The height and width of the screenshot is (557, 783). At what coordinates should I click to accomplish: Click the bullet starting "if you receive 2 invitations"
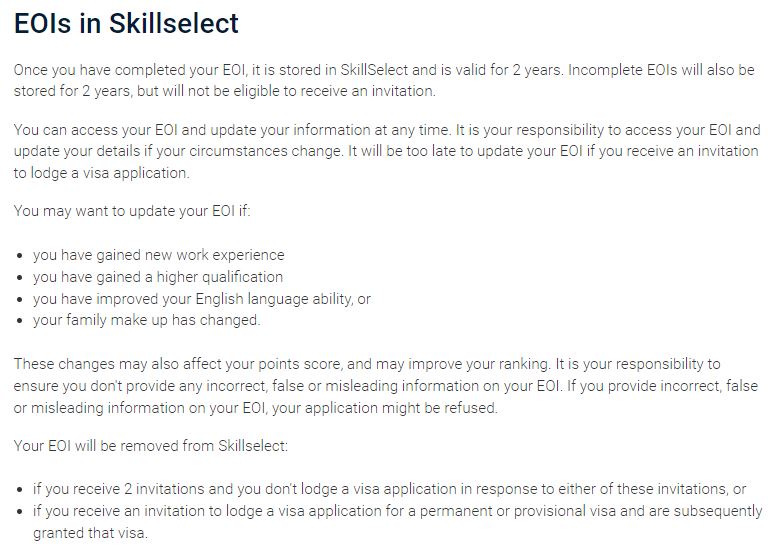click(x=389, y=489)
